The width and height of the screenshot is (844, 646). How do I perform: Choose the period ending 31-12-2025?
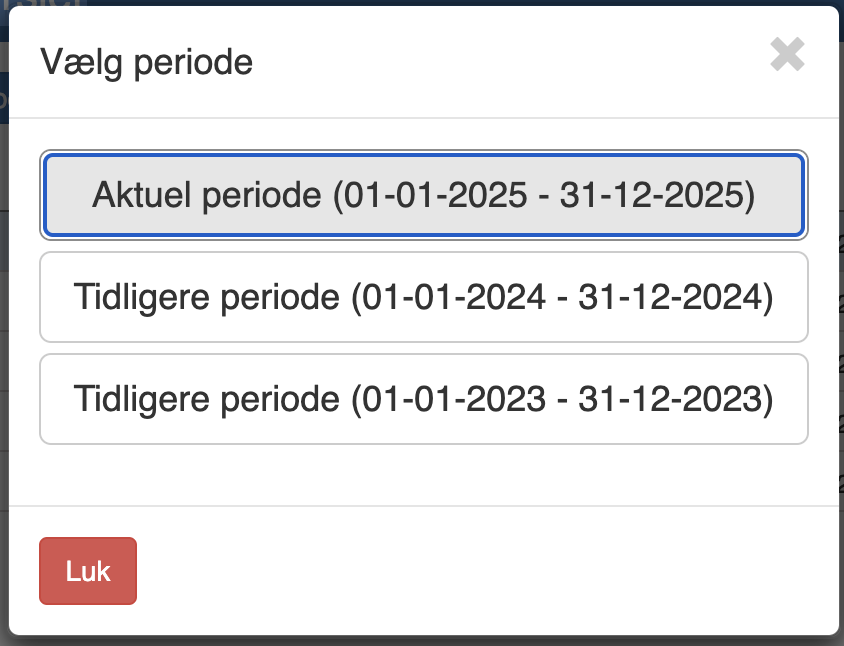tap(423, 195)
